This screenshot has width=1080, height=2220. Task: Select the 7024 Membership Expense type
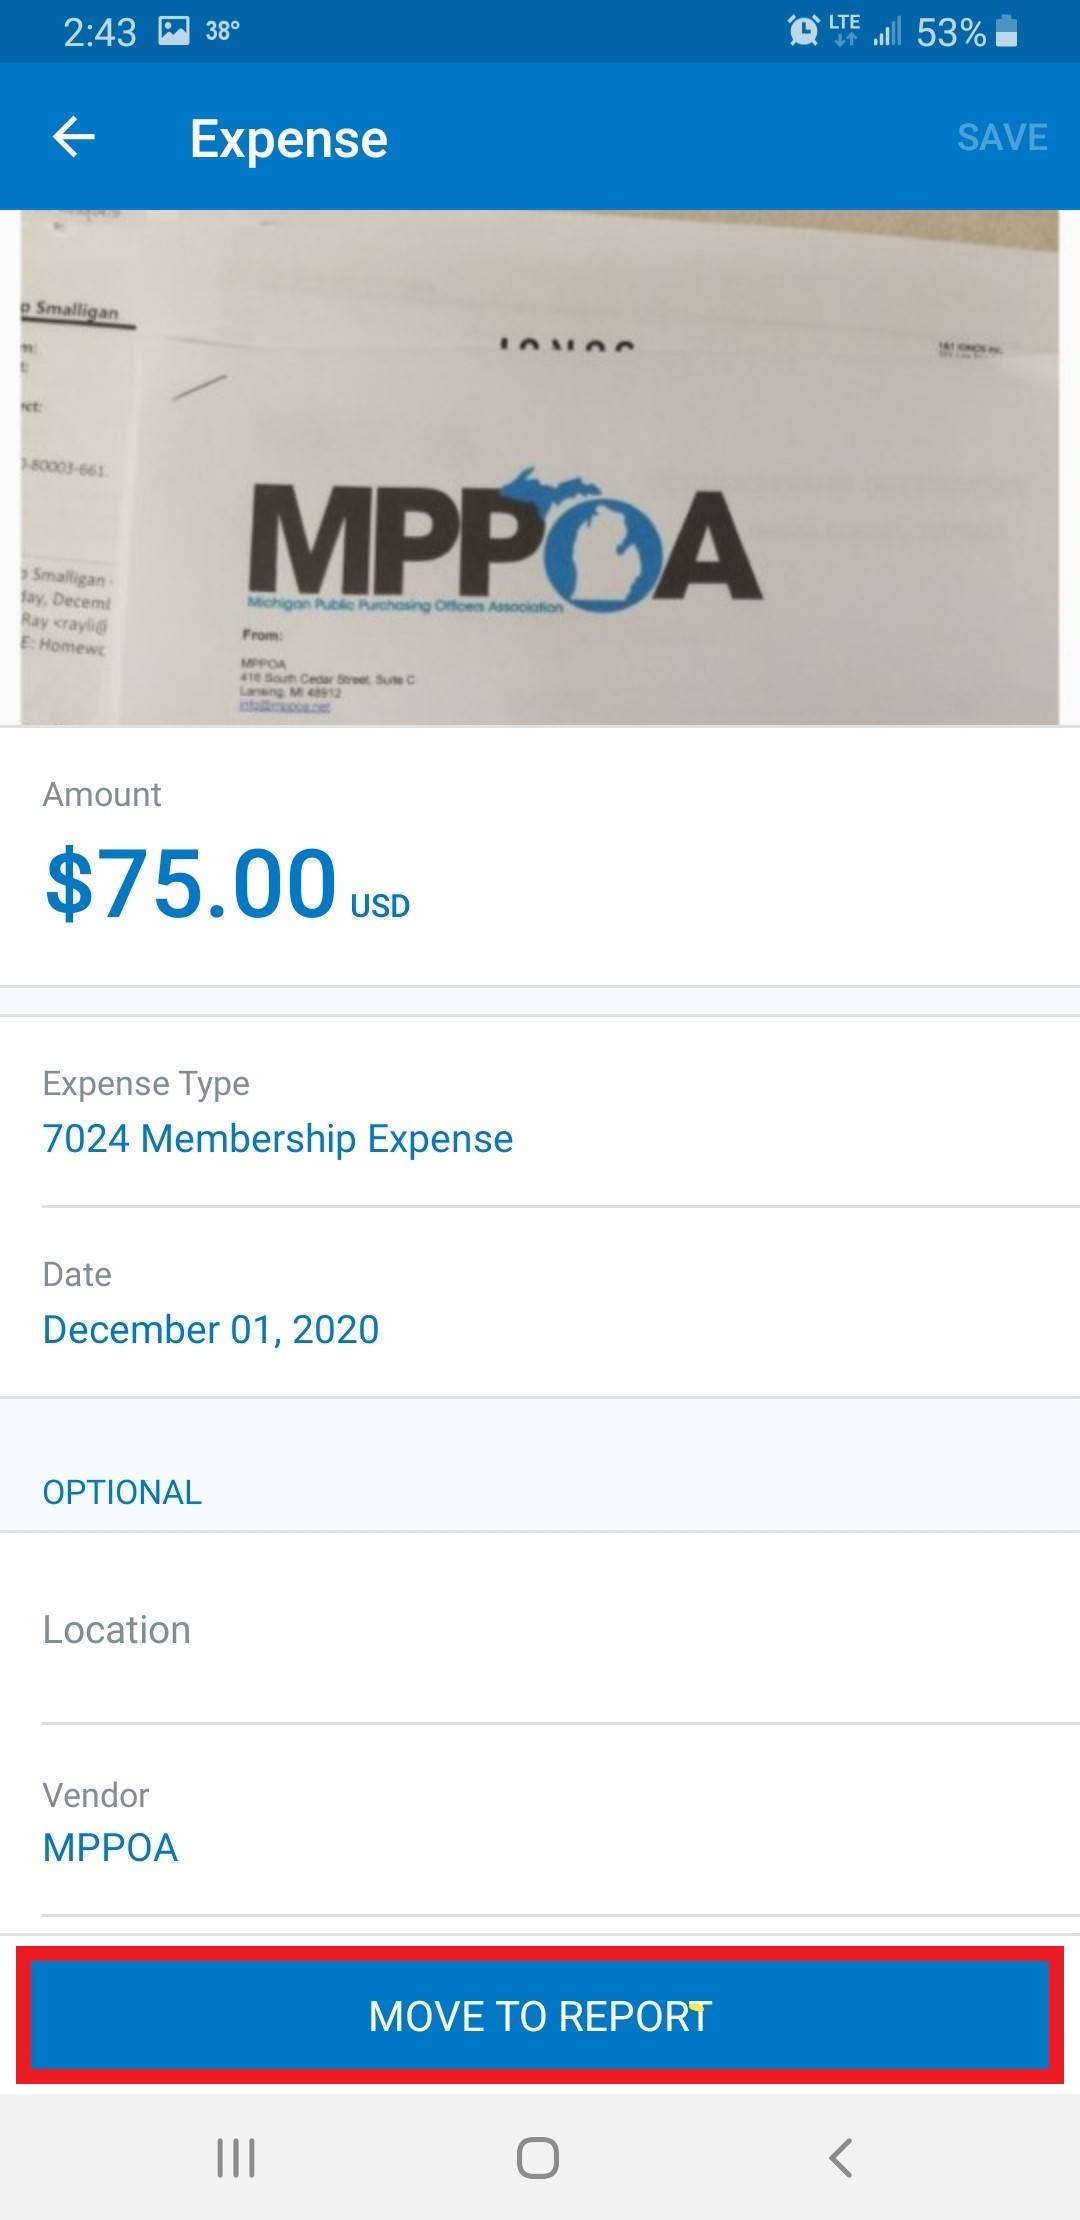pos(277,1138)
